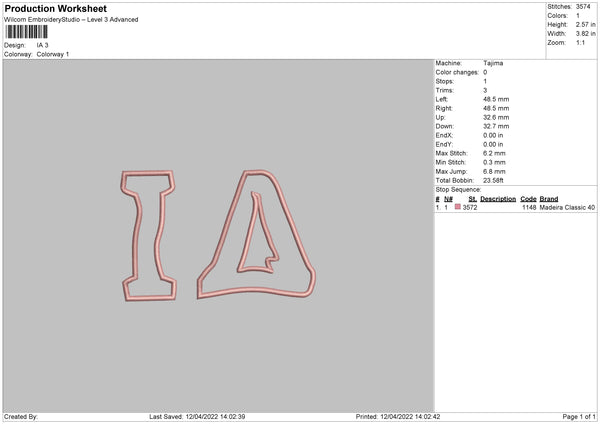Viewport: 600px width, 424px height.
Task: Click the Up value 32.6 mm
Action: tap(496, 117)
